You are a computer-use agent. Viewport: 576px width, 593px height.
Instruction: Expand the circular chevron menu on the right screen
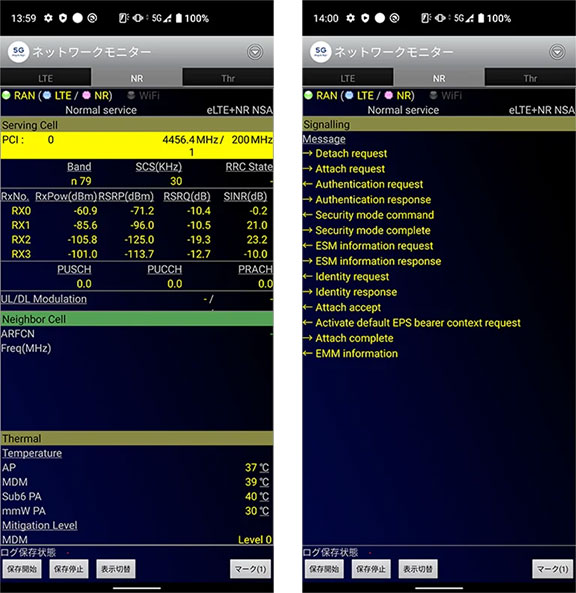[x=557, y=52]
